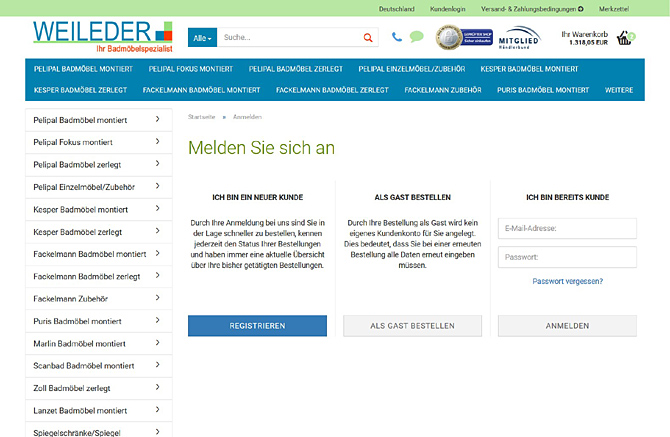Focus the E-Mail-Adresse field
The image size is (670, 437).
coord(567,229)
